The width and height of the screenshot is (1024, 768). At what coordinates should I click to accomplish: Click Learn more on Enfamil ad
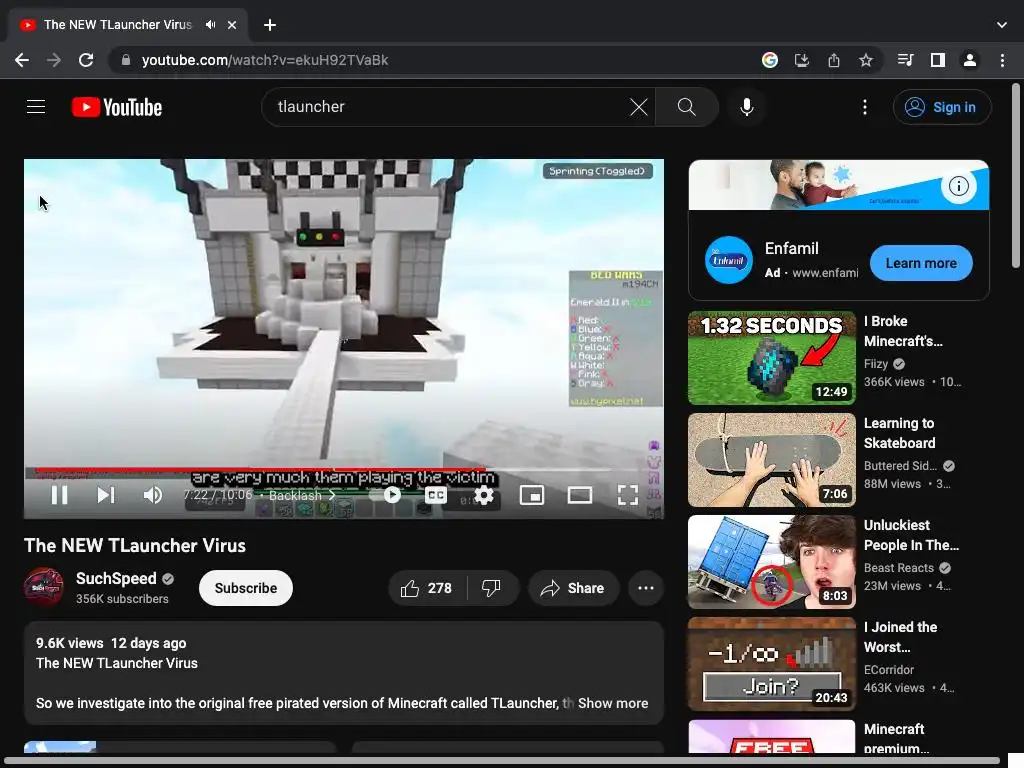coord(921,263)
